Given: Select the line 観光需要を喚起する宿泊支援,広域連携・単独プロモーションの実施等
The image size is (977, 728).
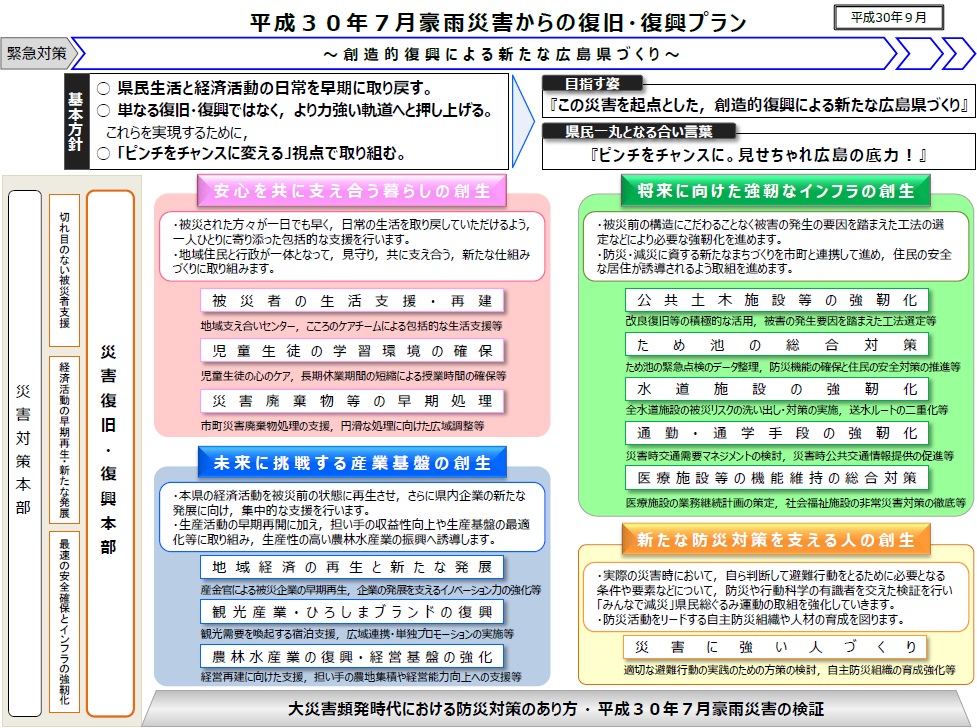Looking at the screenshot, I should [357, 634].
